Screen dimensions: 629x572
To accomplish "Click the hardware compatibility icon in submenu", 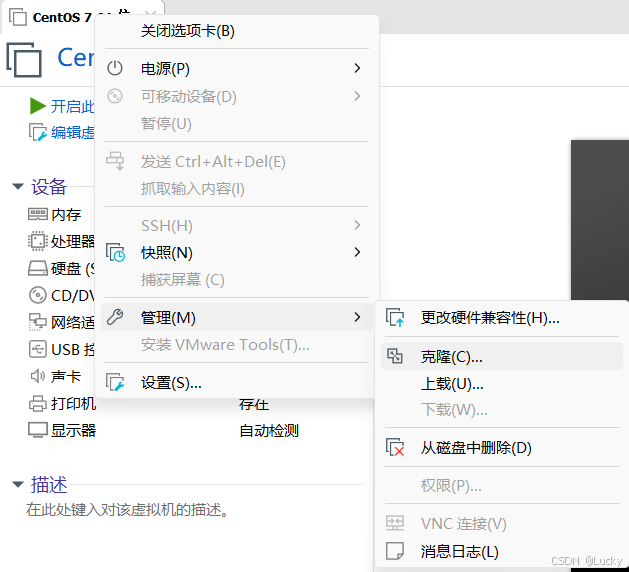I will click(395, 317).
